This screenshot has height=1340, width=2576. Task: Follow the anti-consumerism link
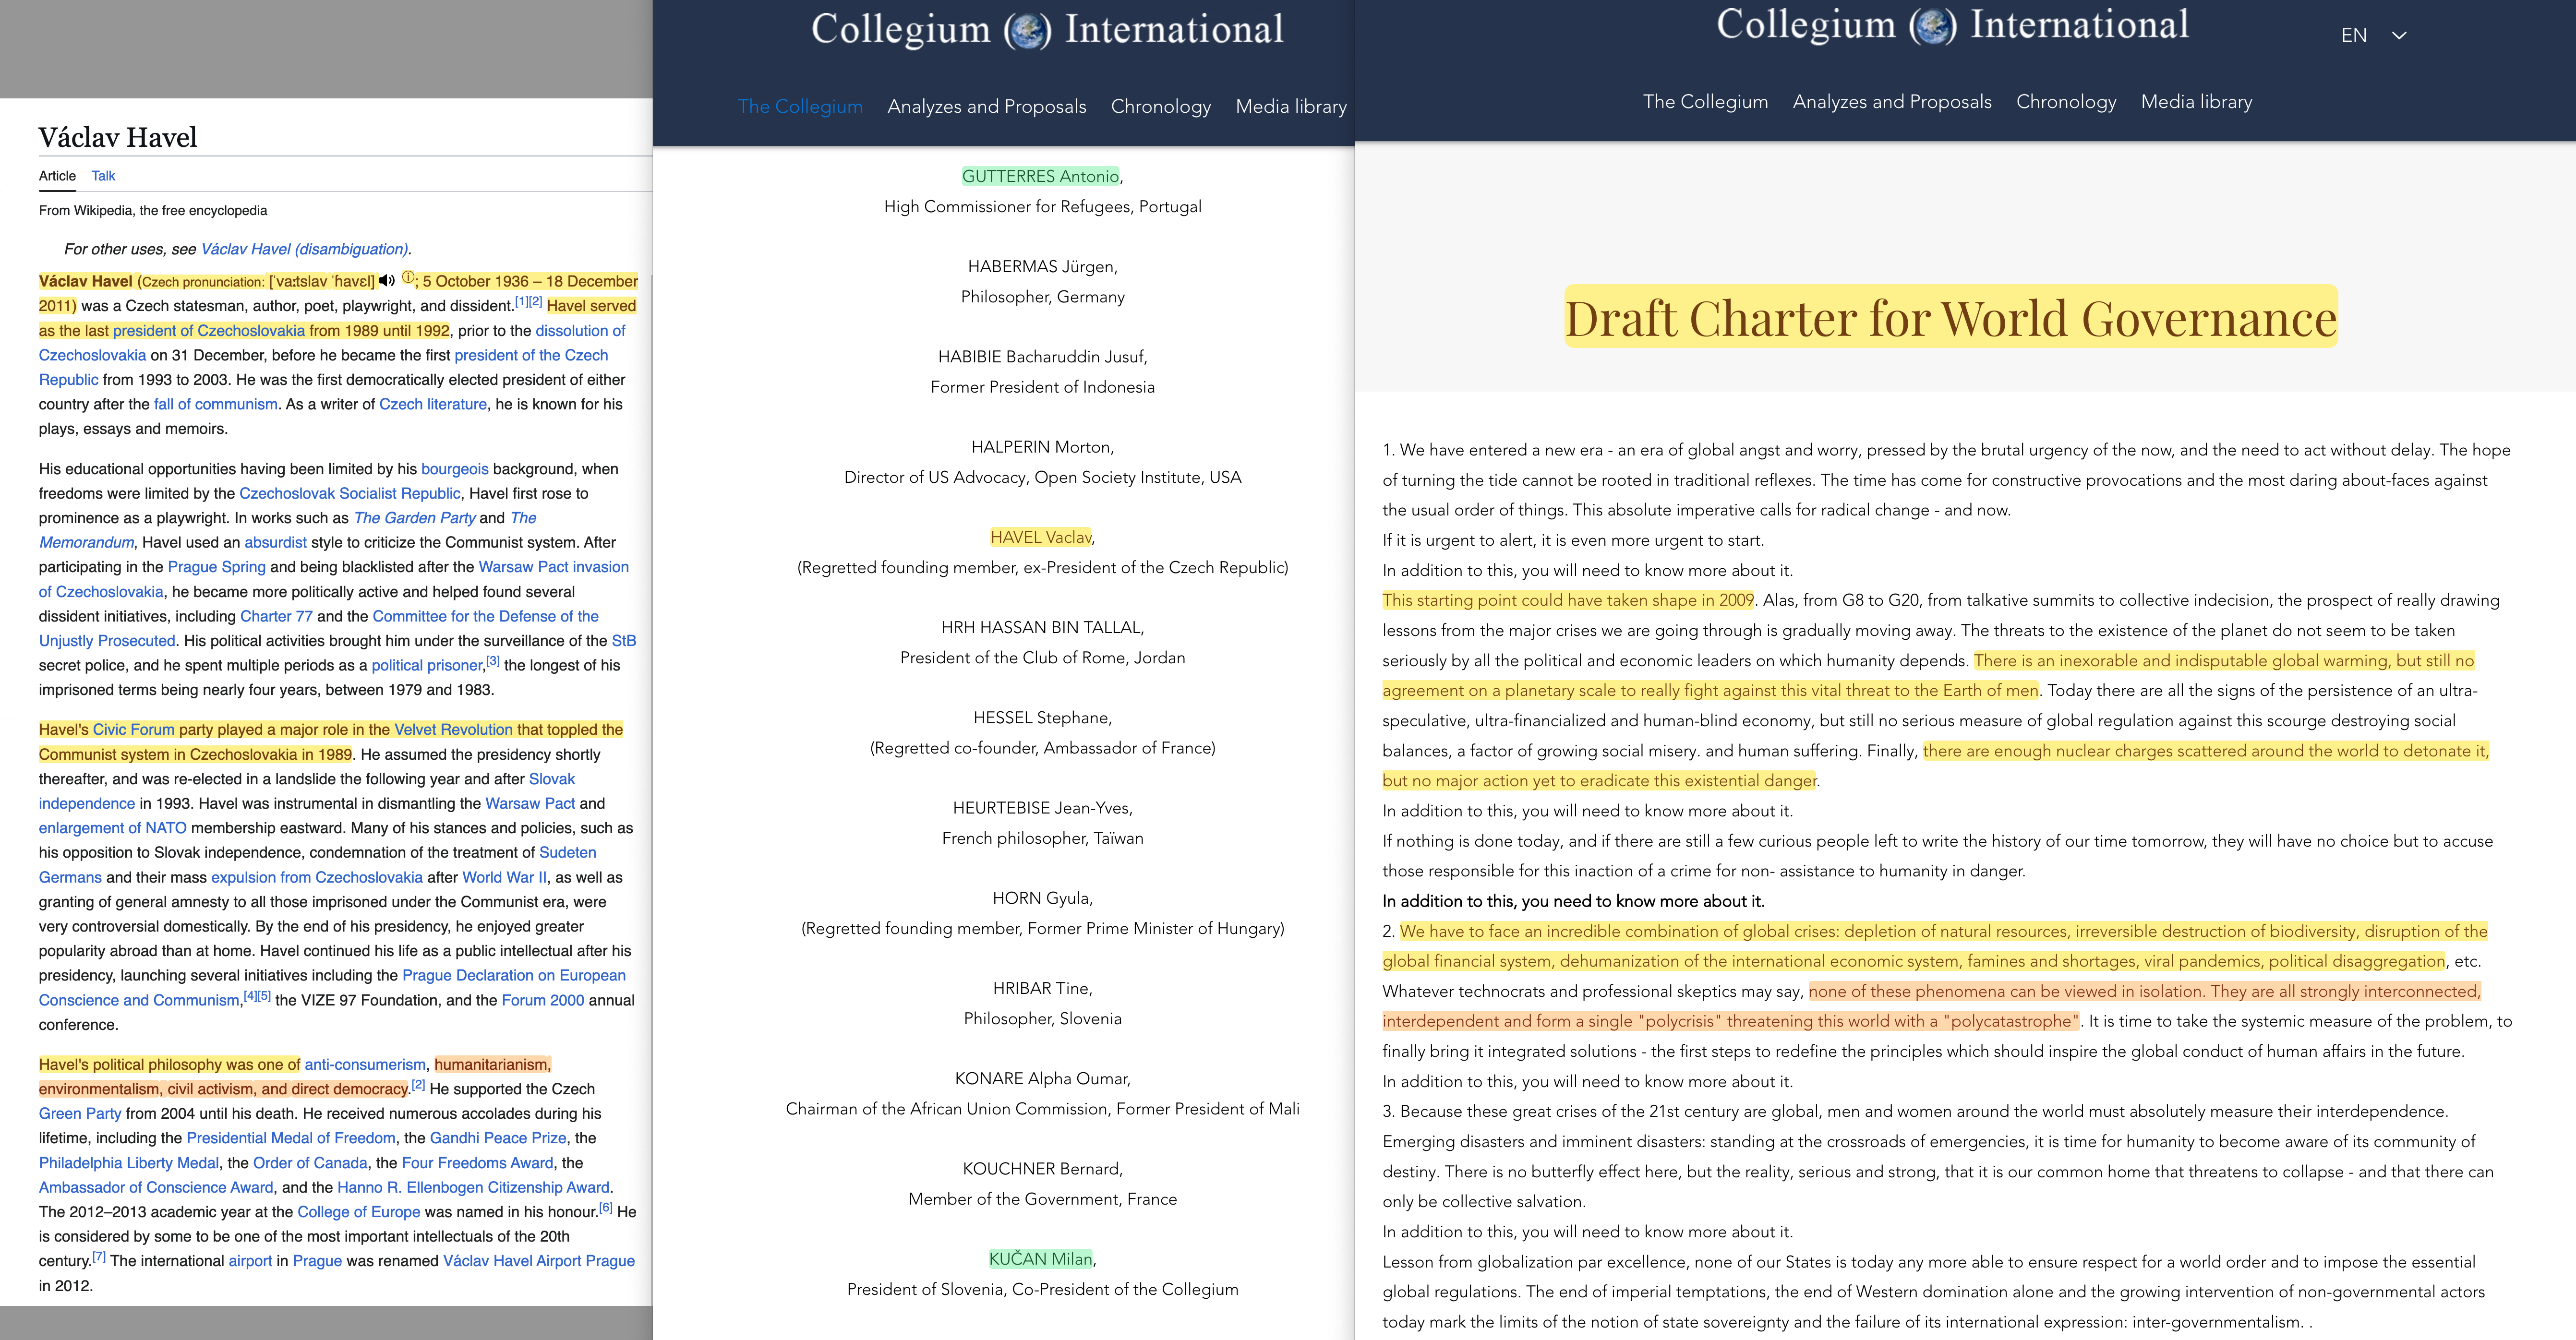click(x=365, y=1065)
